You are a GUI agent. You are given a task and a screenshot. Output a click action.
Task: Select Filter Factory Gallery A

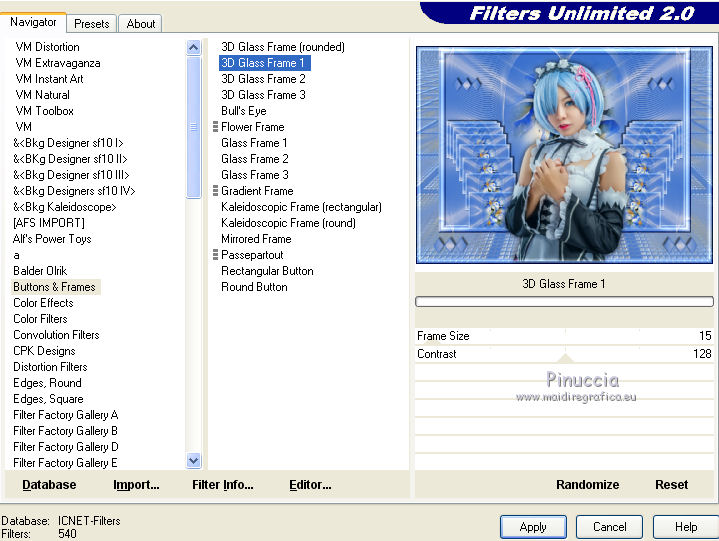click(66, 415)
